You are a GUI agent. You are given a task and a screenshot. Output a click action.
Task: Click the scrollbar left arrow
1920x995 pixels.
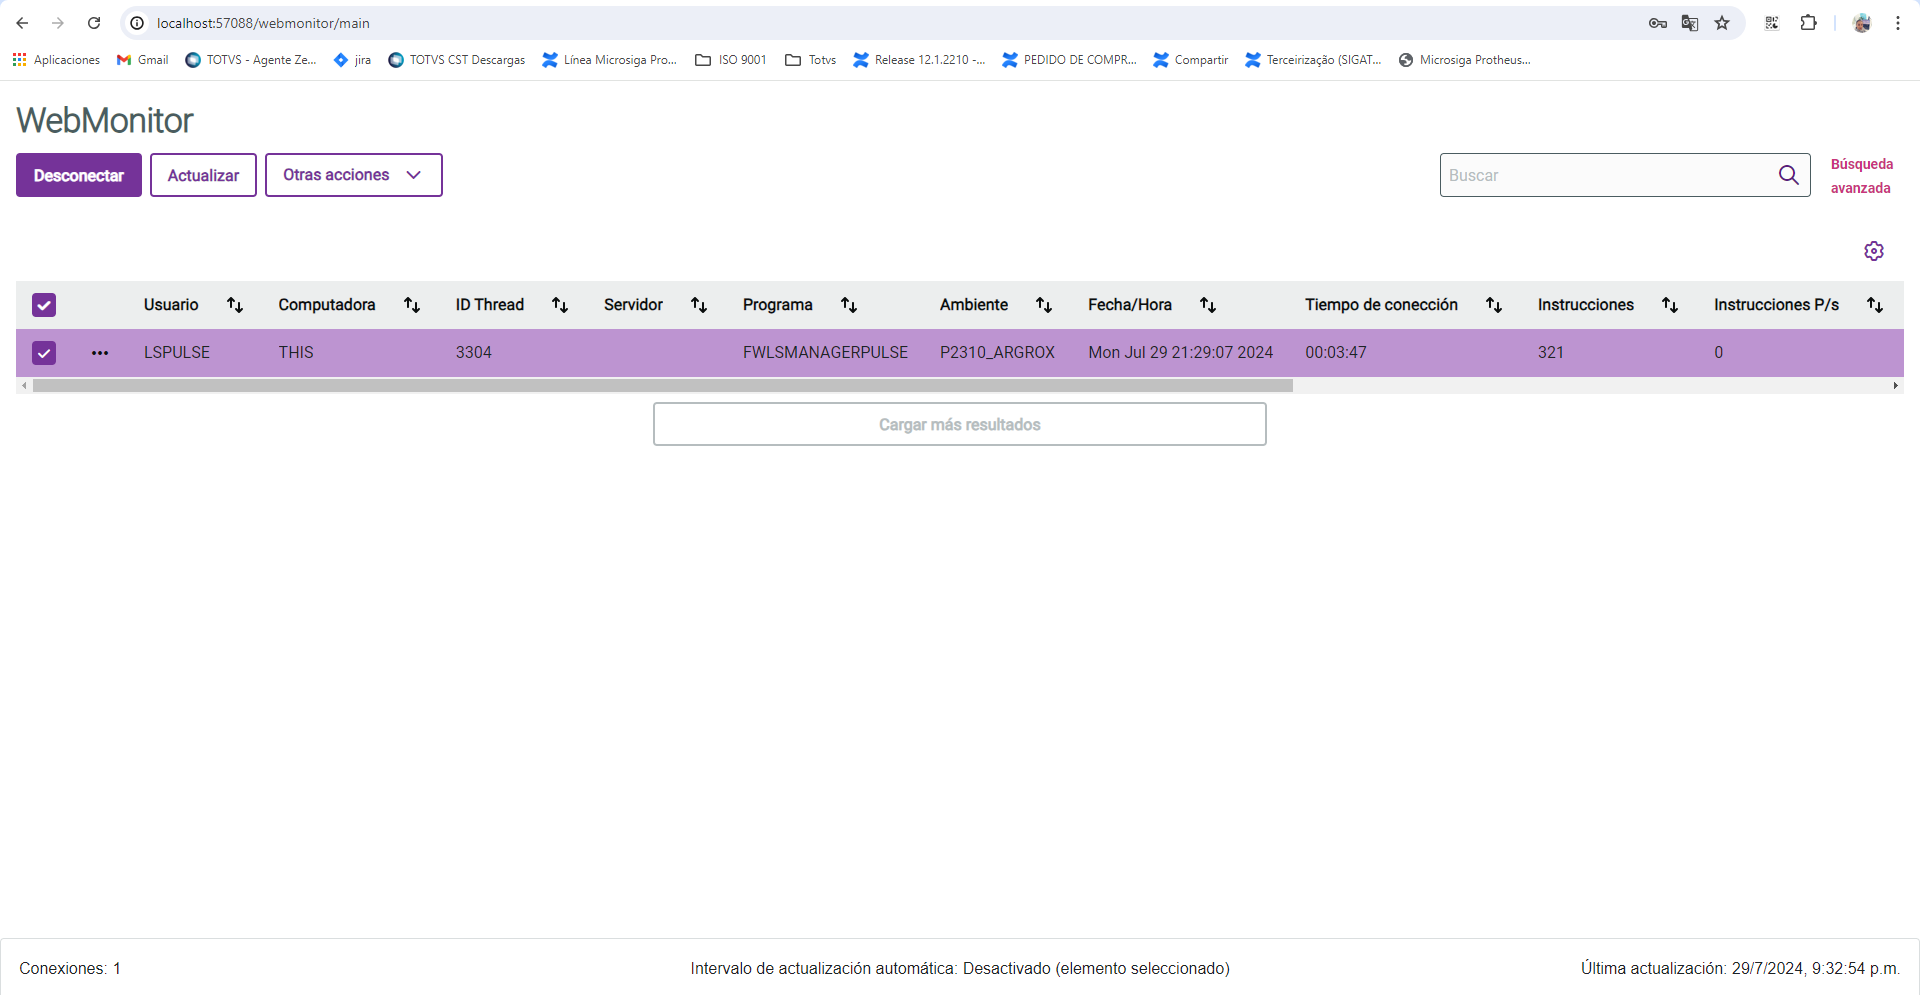(x=24, y=386)
